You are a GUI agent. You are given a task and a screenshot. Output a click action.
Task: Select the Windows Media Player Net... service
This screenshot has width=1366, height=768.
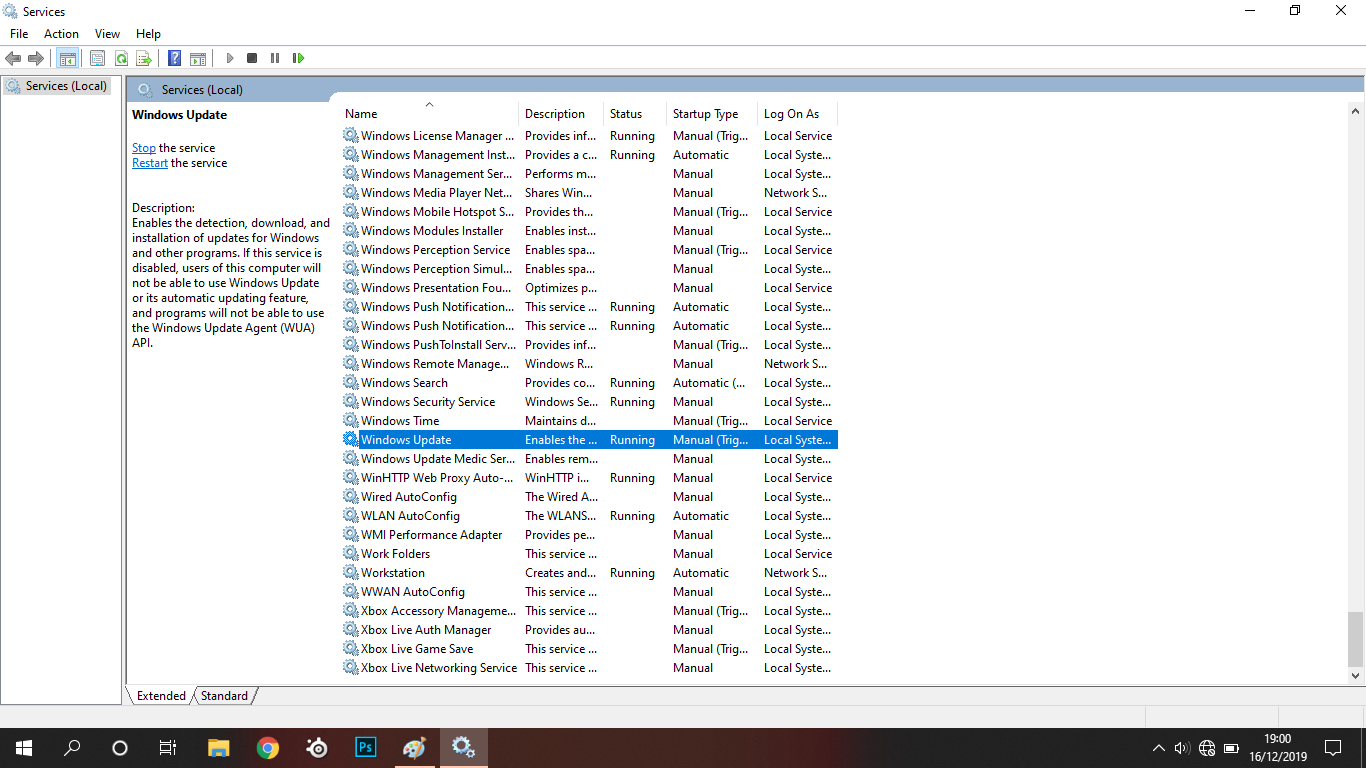pyautogui.click(x=589, y=193)
